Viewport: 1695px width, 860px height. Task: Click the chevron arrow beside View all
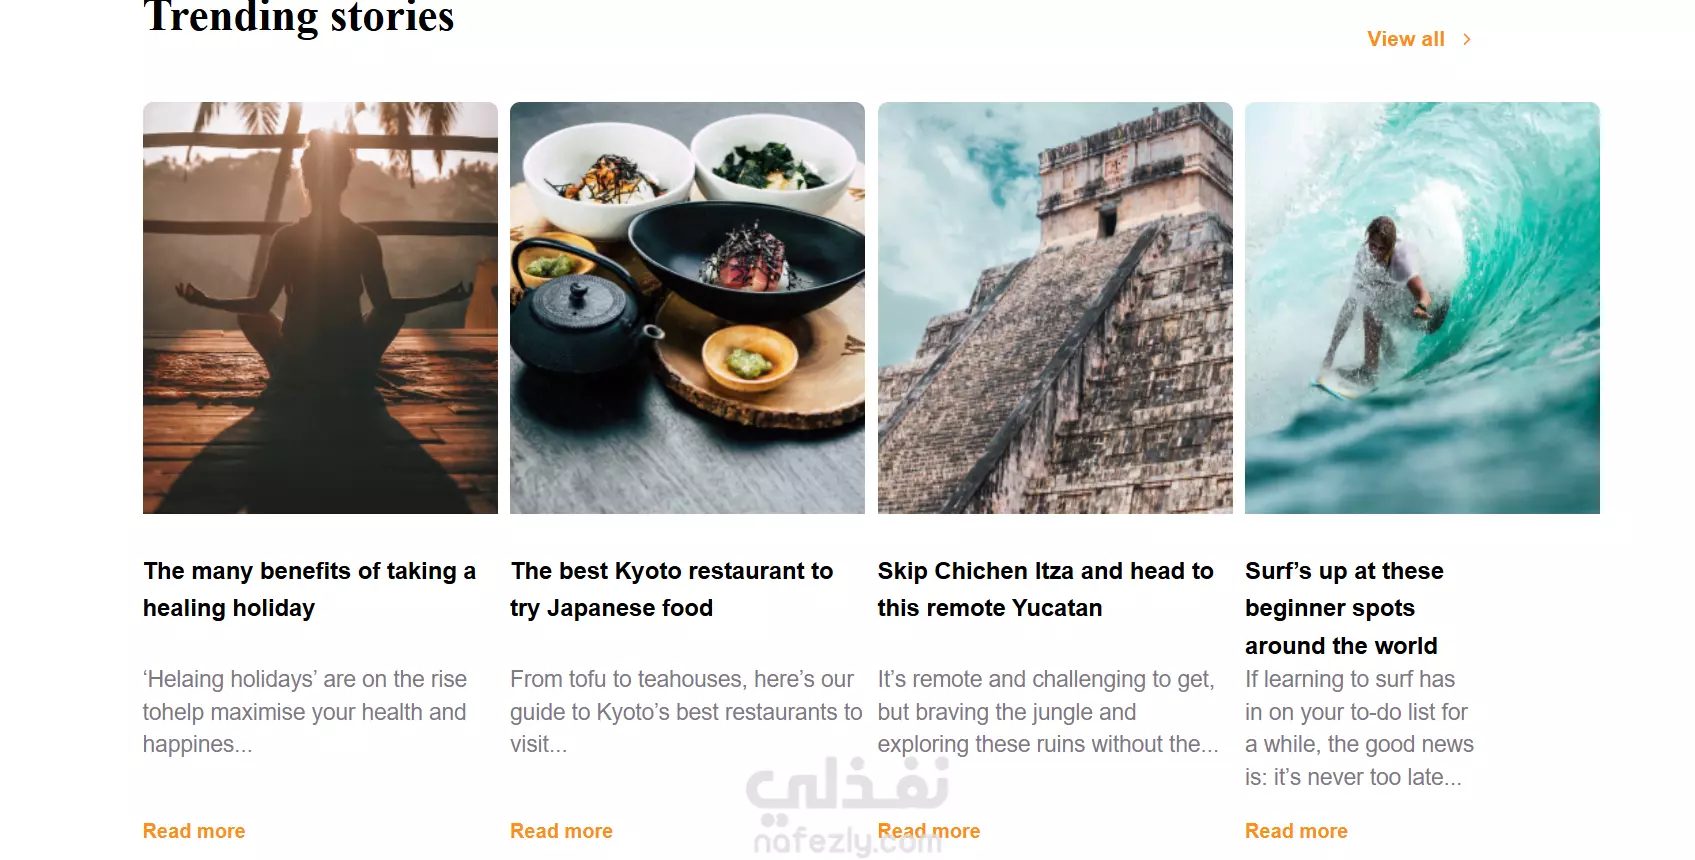pyautogui.click(x=1467, y=39)
